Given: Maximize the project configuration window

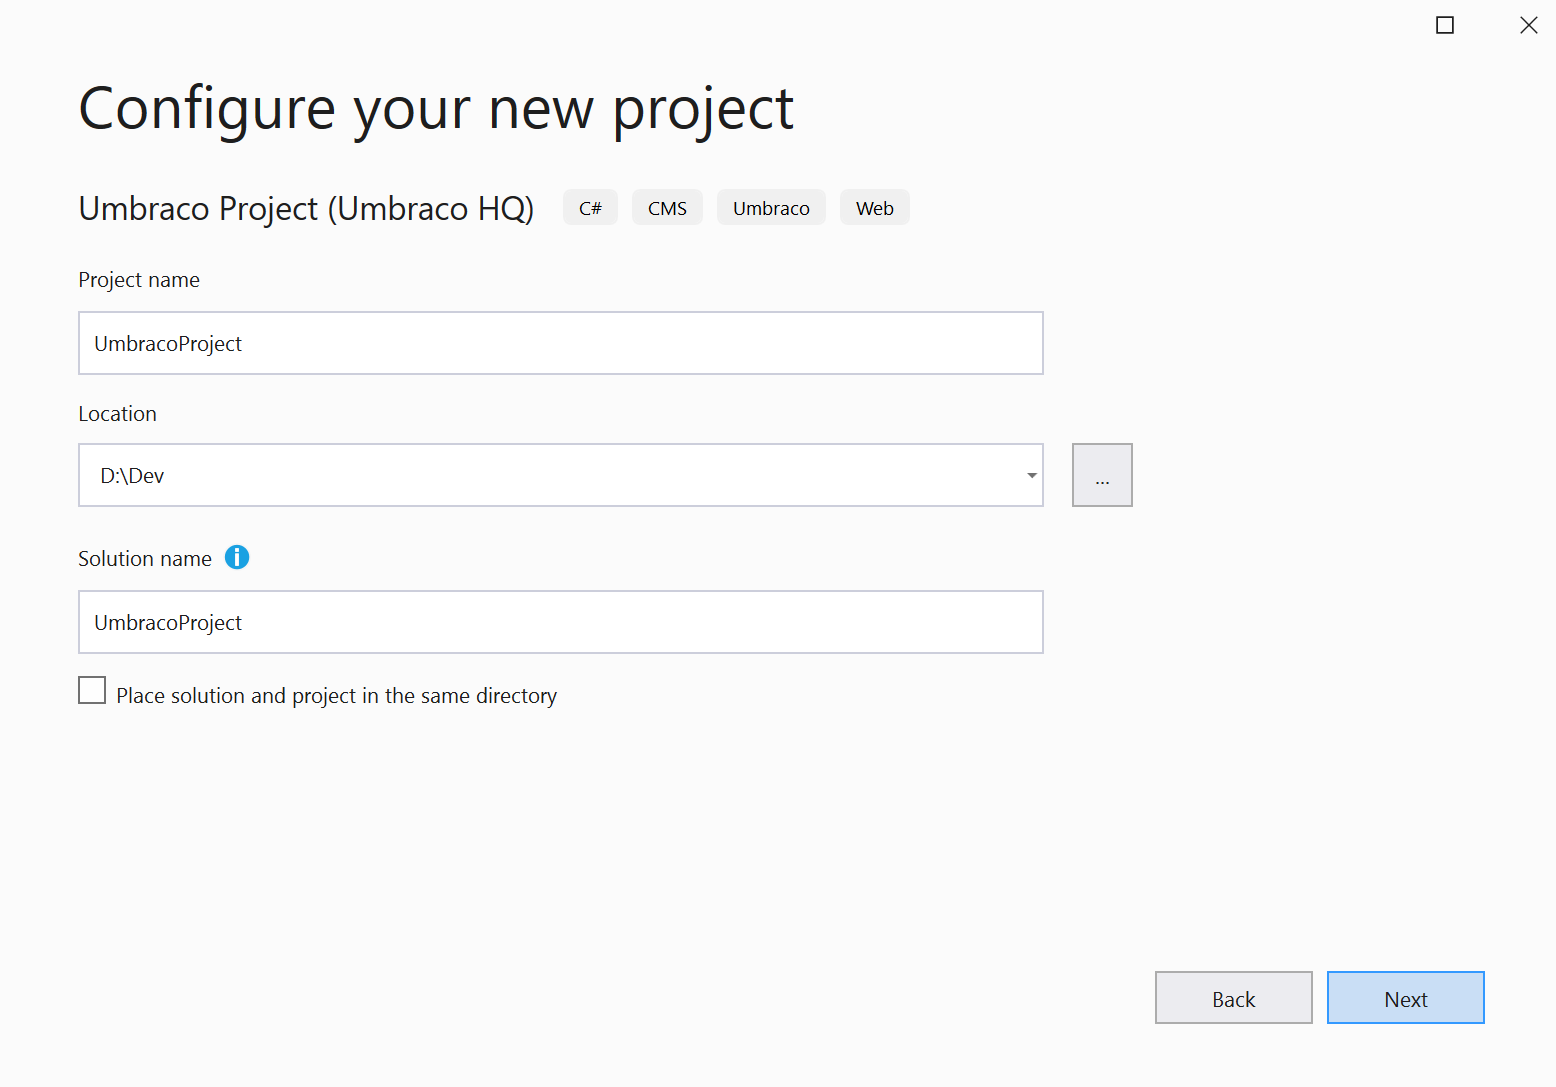Looking at the screenshot, I should (x=1445, y=25).
